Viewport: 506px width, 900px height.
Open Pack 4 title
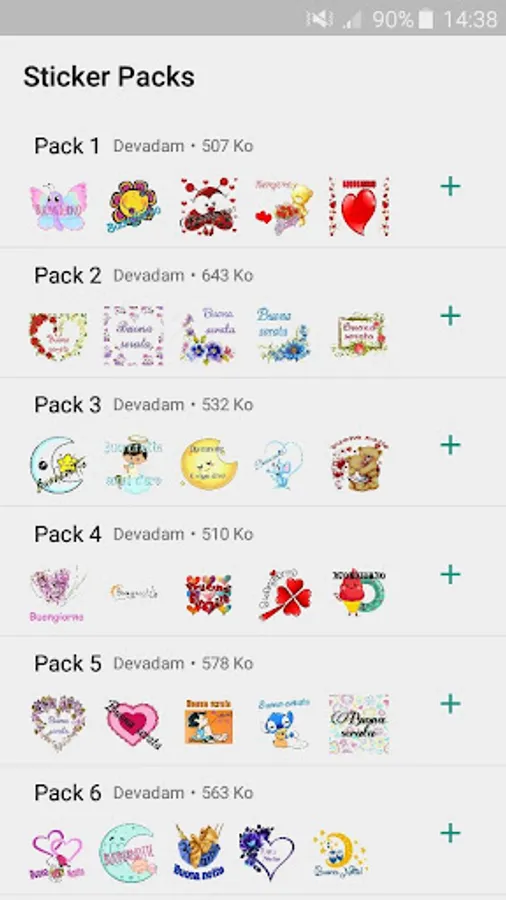68,534
